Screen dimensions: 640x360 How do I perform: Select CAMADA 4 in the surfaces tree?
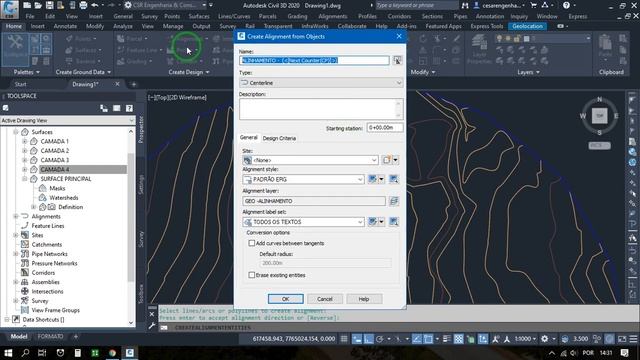55,169
